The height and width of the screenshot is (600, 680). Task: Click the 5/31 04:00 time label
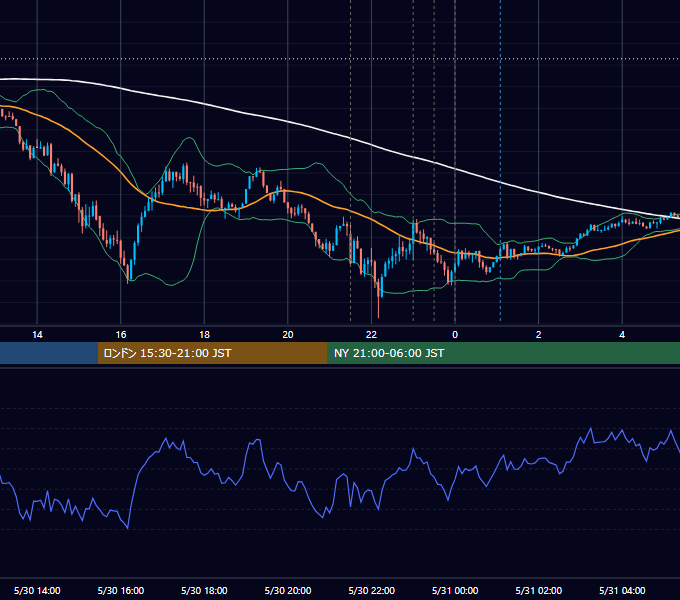(x=622, y=590)
